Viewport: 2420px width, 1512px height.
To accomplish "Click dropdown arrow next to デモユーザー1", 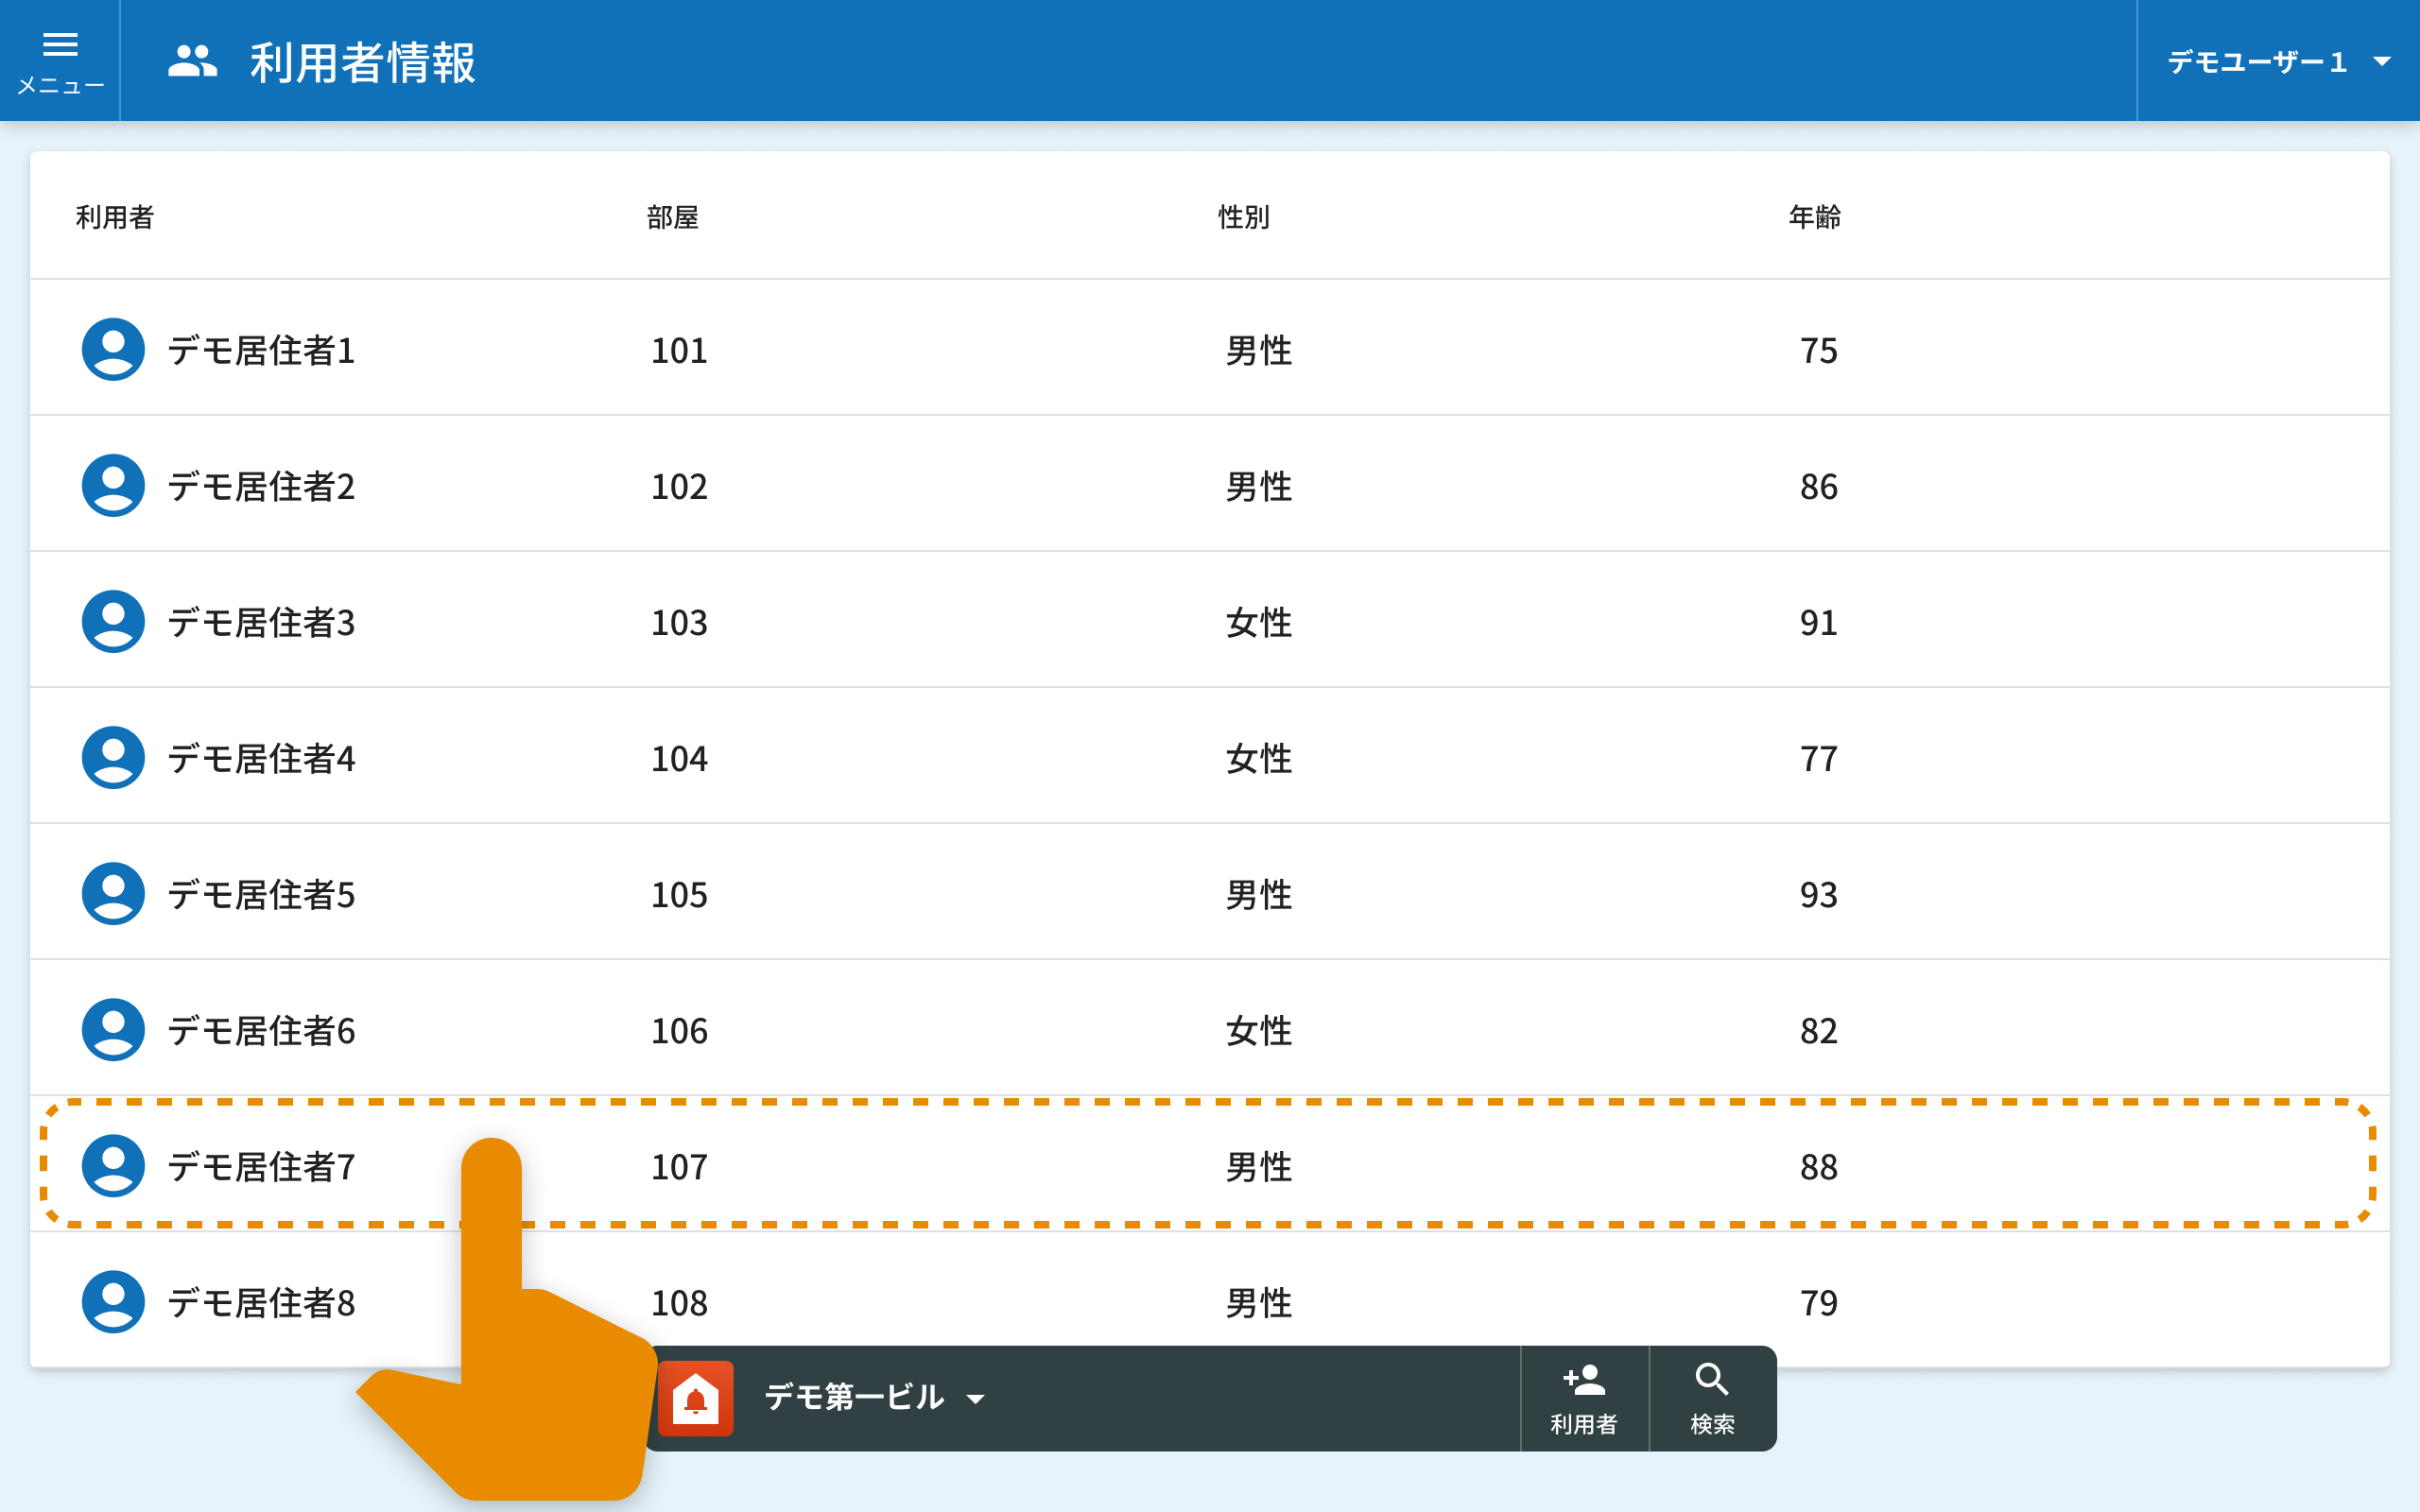I will pyautogui.click(x=2382, y=62).
